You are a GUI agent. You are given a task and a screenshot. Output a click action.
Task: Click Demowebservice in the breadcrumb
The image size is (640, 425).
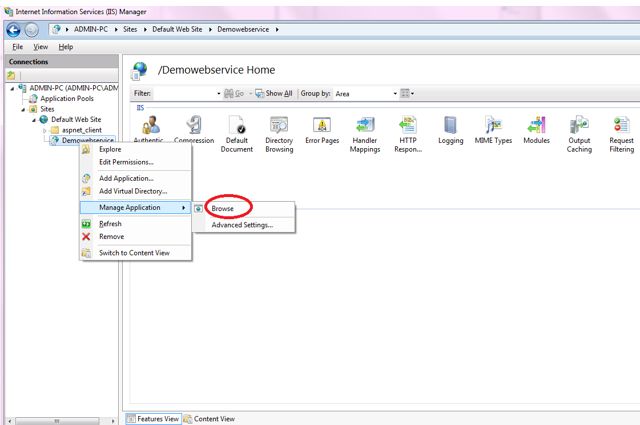(x=243, y=29)
